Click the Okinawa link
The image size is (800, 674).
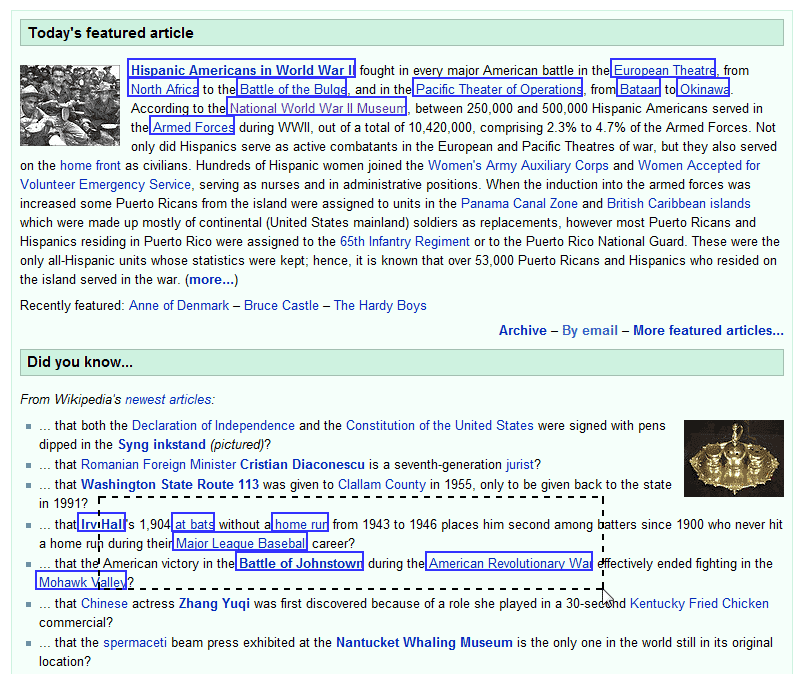[703, 88]
